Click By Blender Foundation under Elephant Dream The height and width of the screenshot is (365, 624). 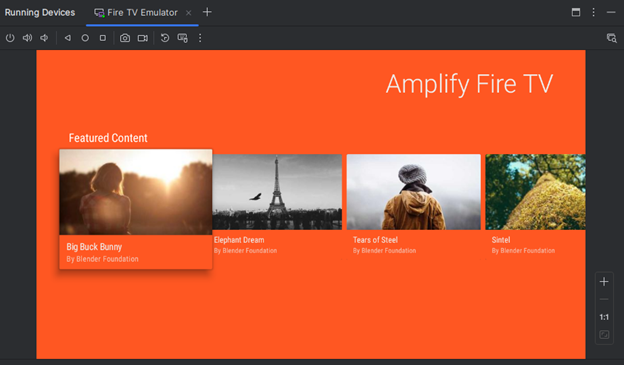click(245, 251)
